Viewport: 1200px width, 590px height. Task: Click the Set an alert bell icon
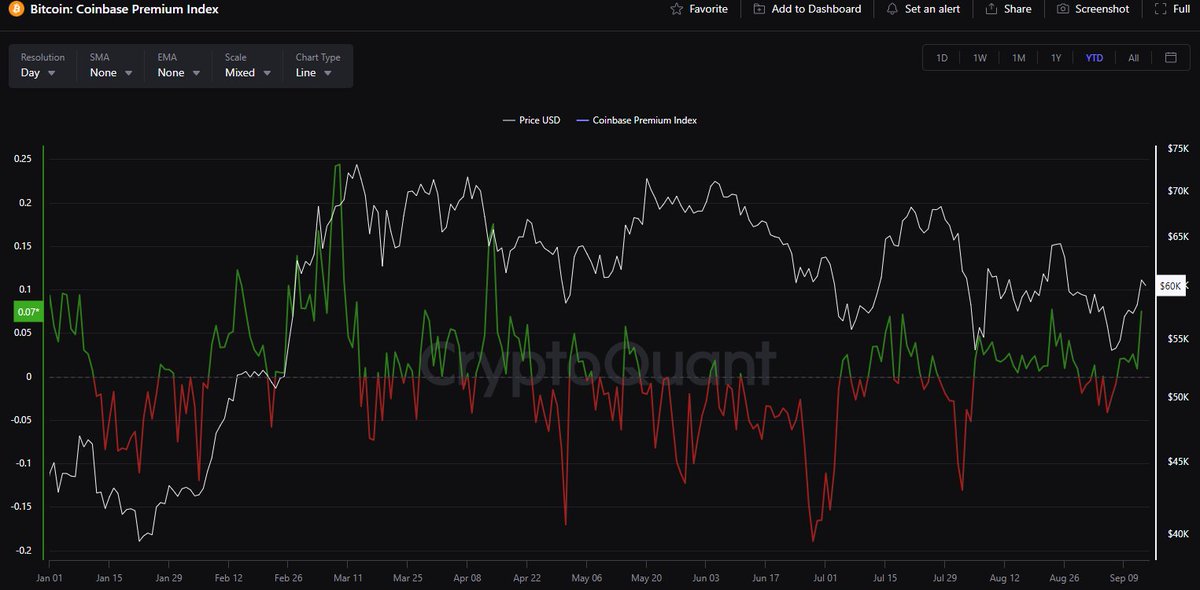click(x=891, y=9)
